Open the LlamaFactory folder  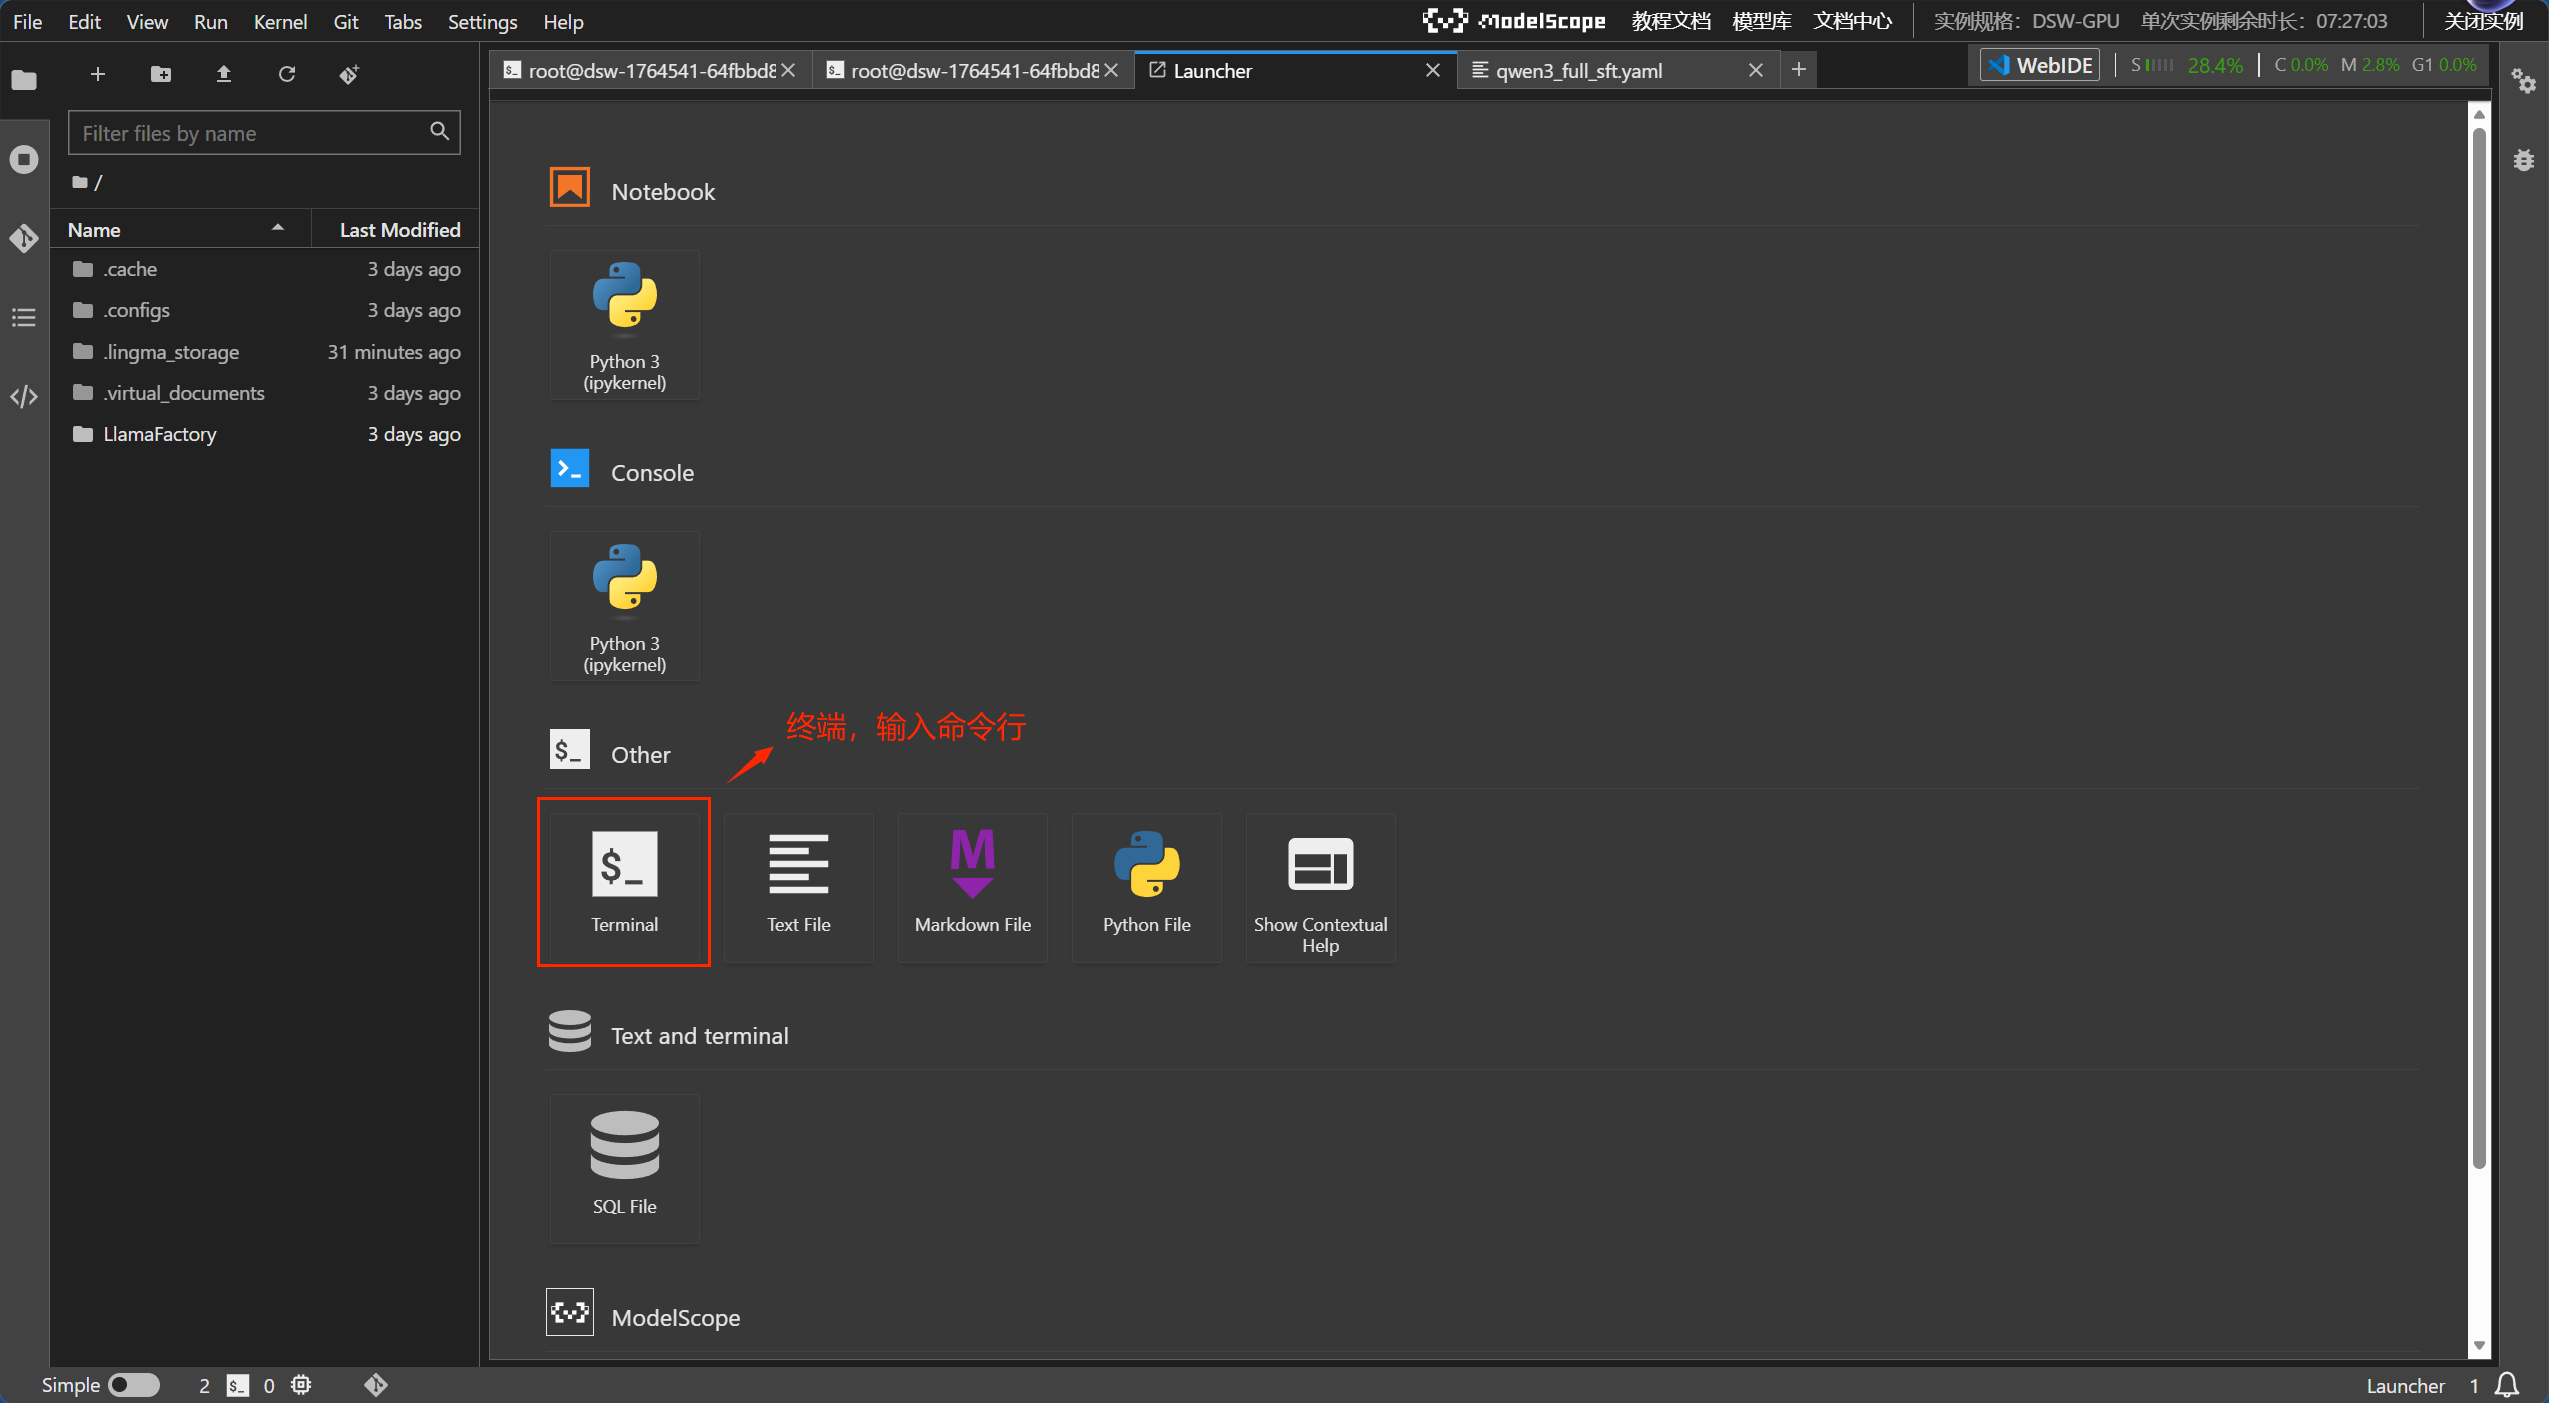click(x=160, y=434)
